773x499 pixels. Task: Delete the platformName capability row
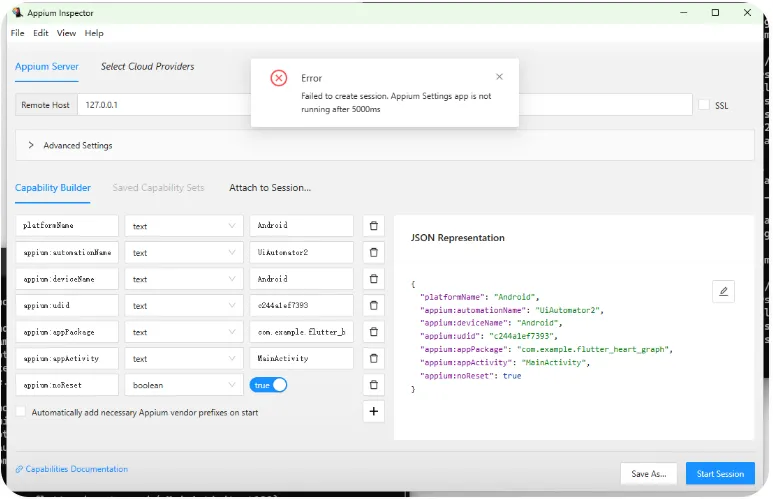(373, 226)
